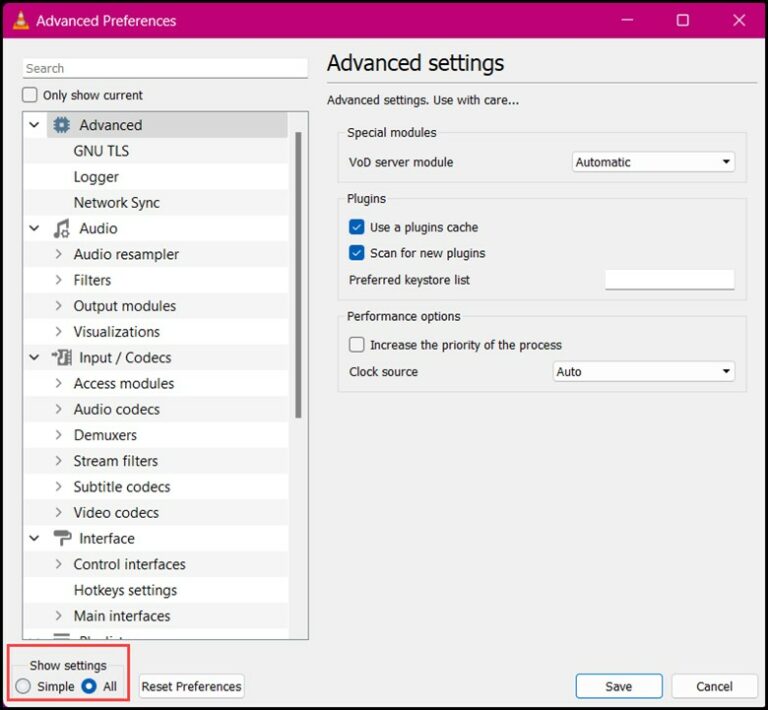Select the Advanced gear icon in tree
768x710 pixels.
(62, 125)
